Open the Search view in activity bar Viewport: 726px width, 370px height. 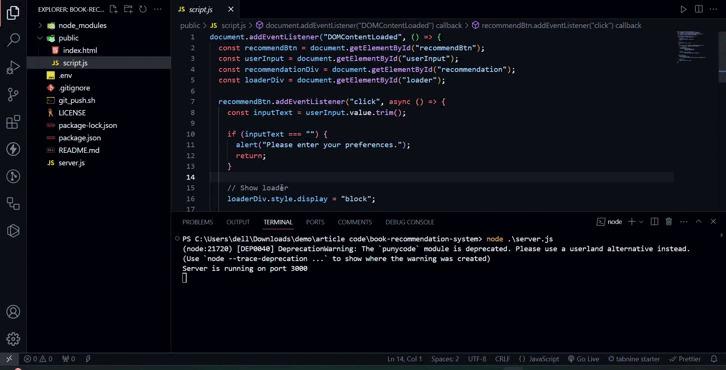tap(13, 40)
